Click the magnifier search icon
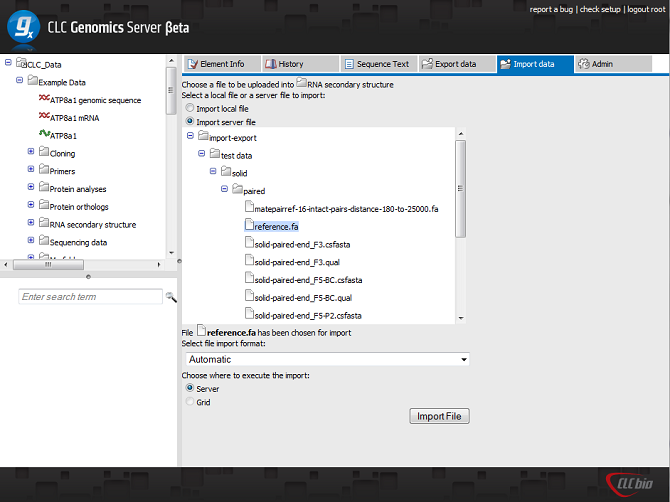This screenshot has width=670, height=502. (171, 297)
